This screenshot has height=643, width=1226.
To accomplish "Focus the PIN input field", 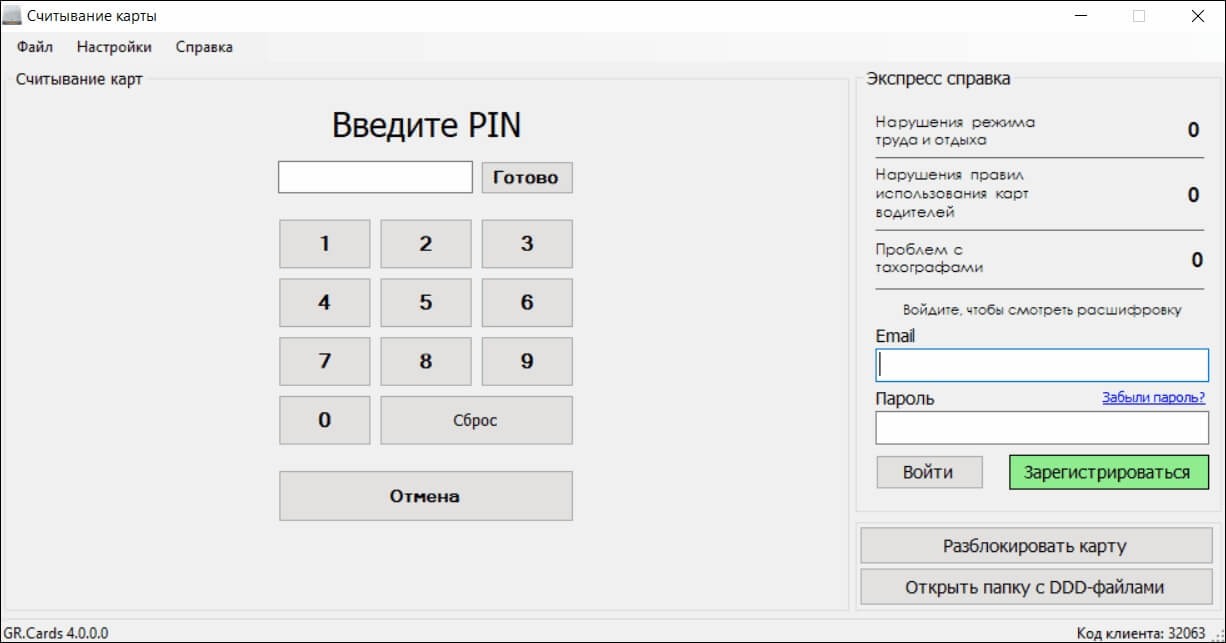I will [375, 177].
